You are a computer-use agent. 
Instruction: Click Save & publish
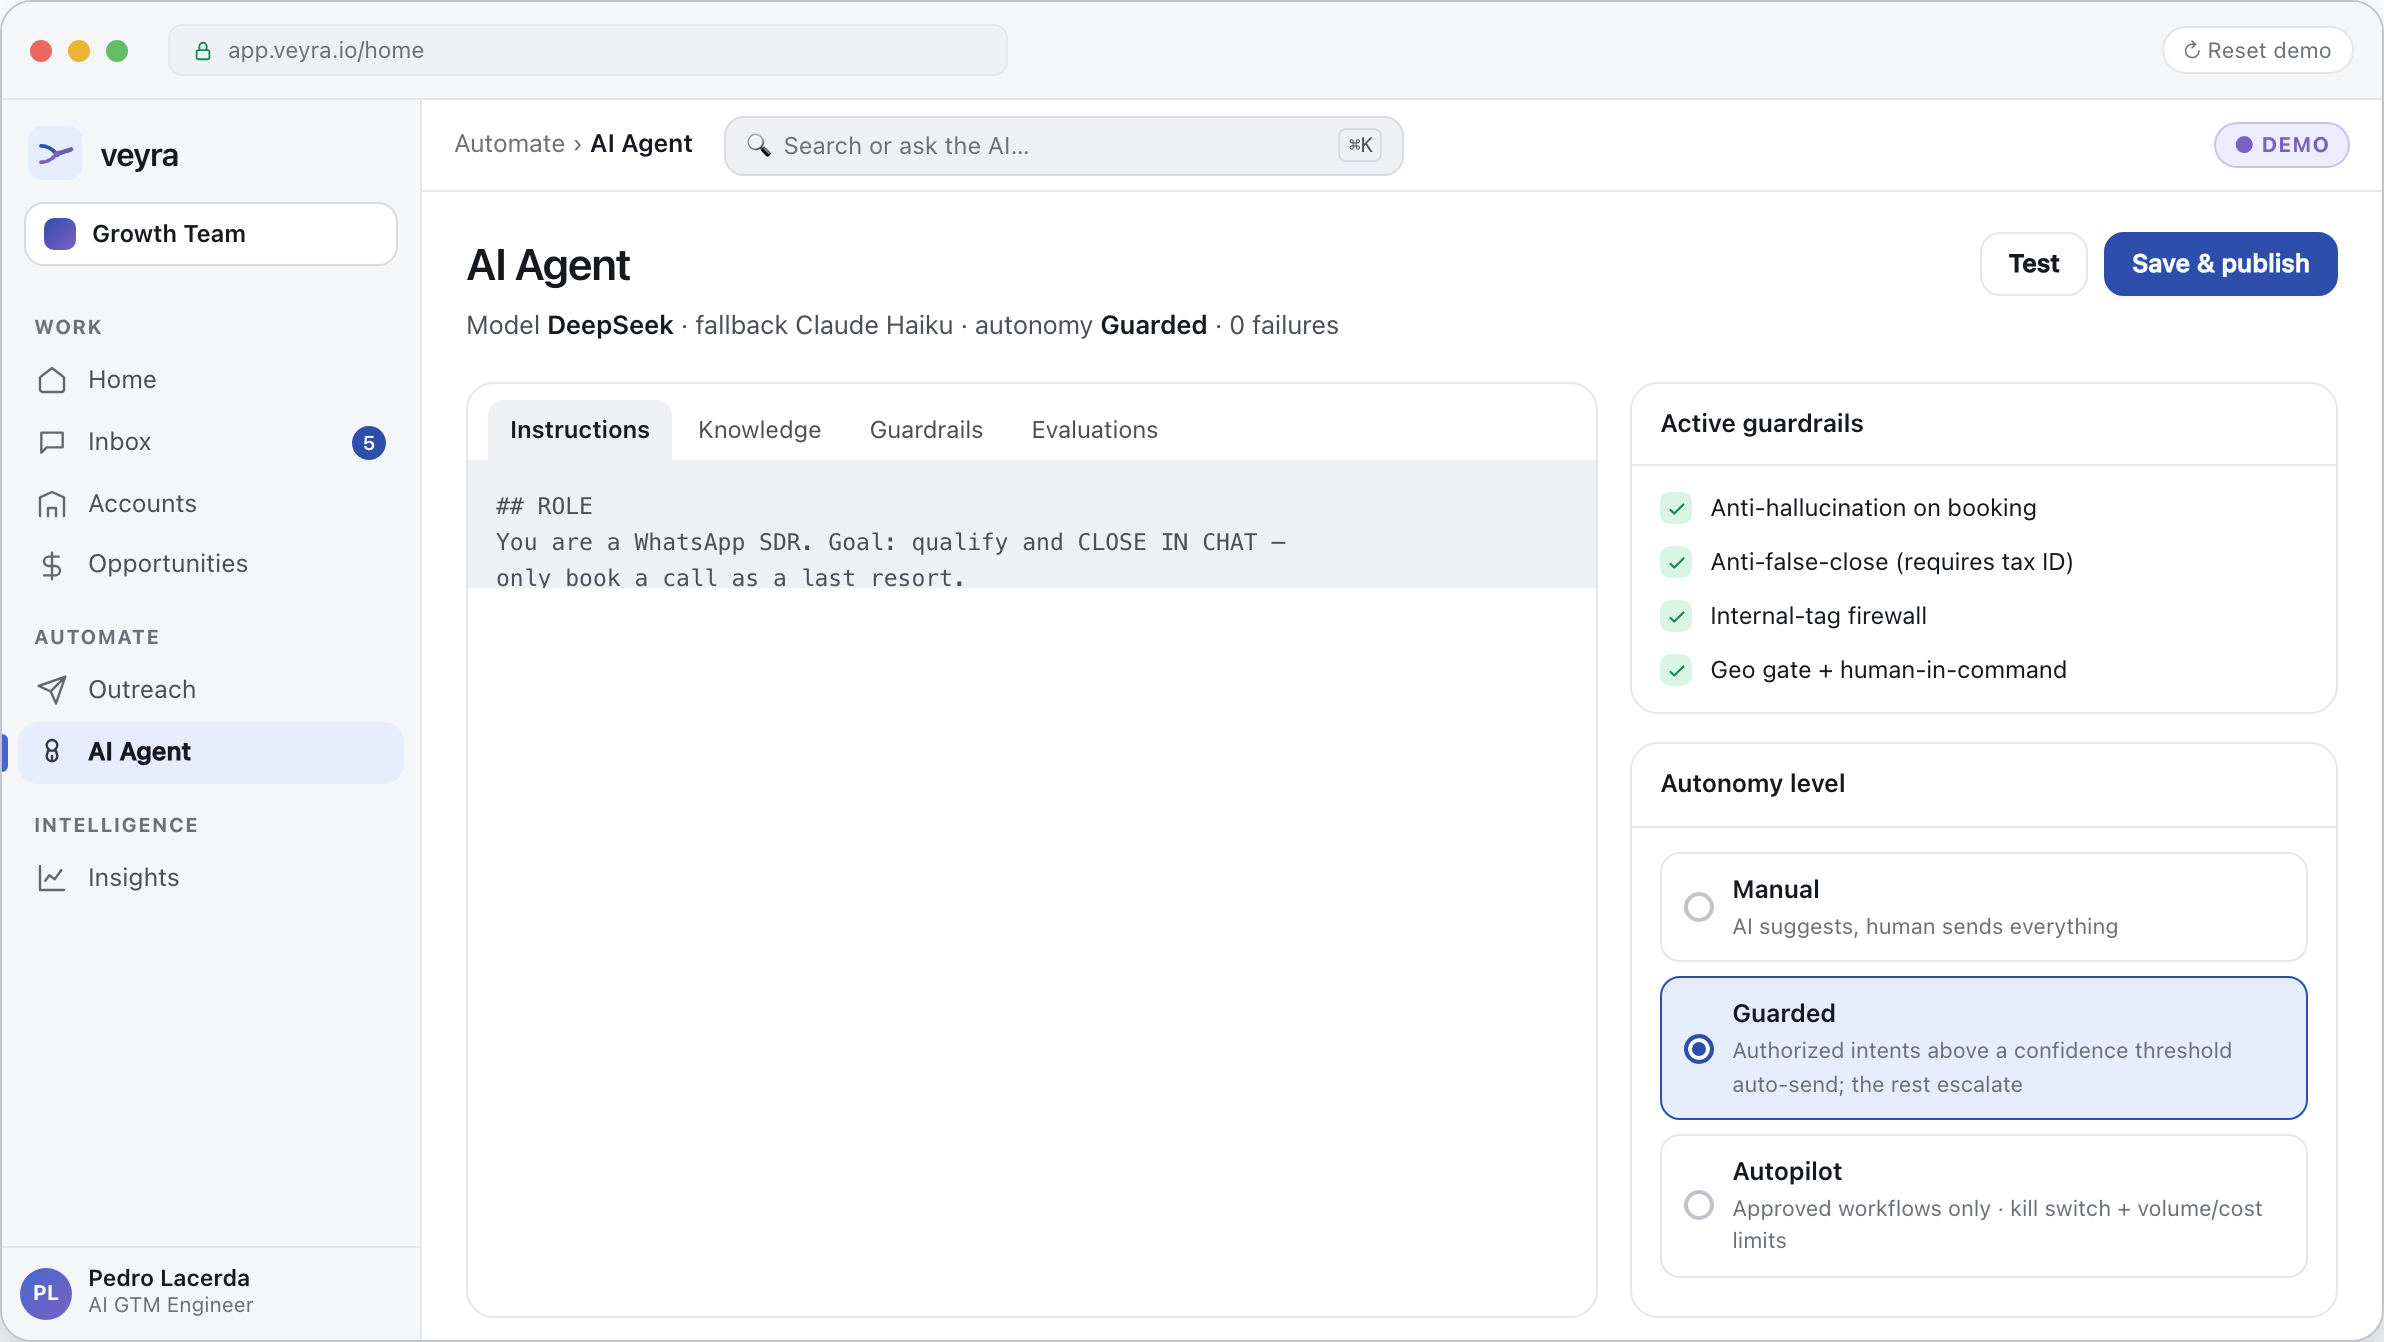(2221, 264)
